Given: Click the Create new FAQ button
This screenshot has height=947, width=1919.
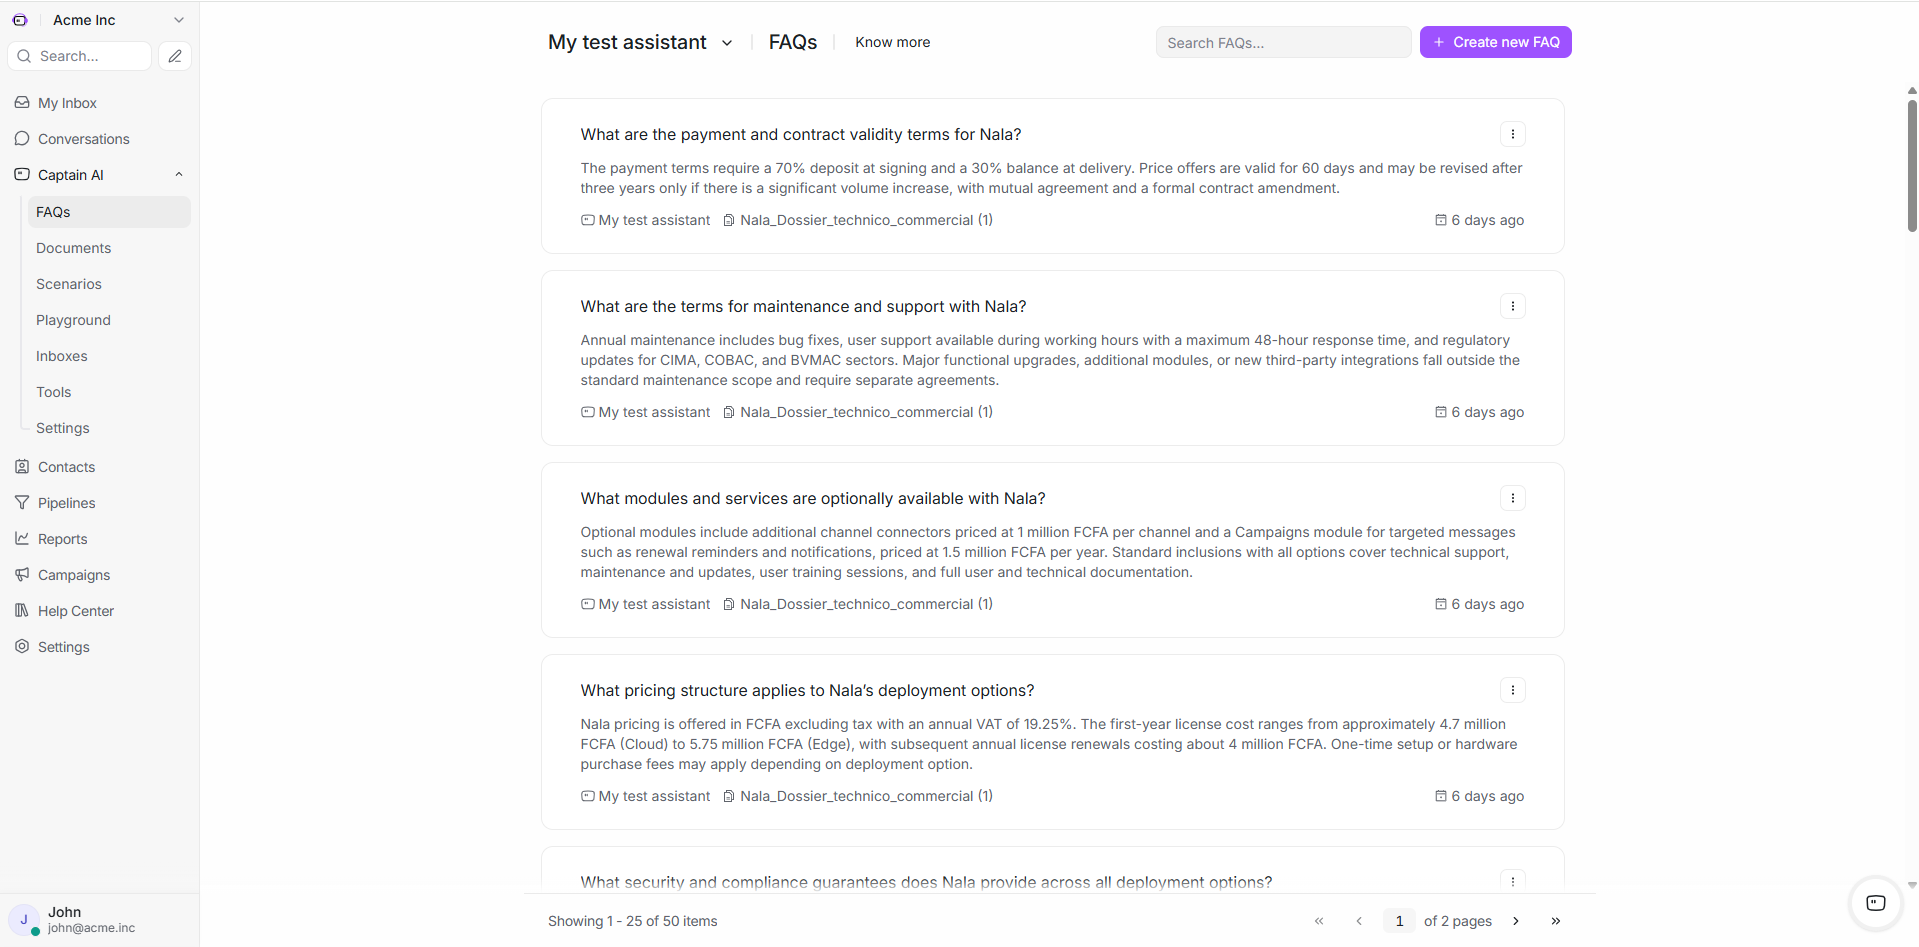Looking at the screenshot, I should tap(1495, 42).
